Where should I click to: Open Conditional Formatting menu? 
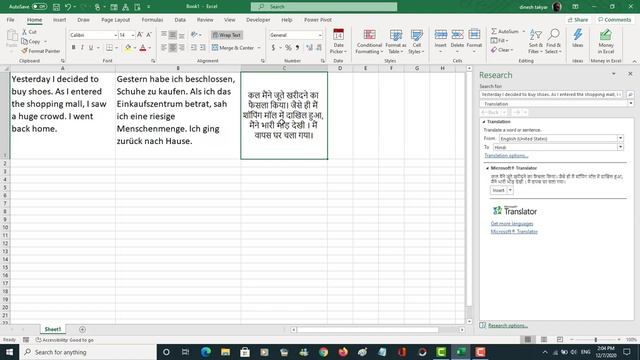(369, 41)
